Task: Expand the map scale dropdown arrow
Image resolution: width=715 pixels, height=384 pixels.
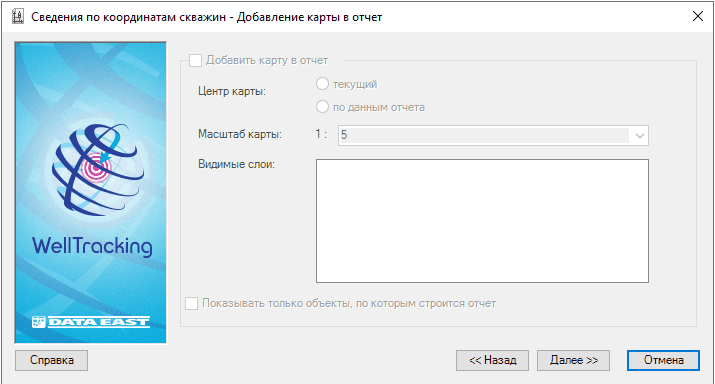Action: (x=639, y=135)
